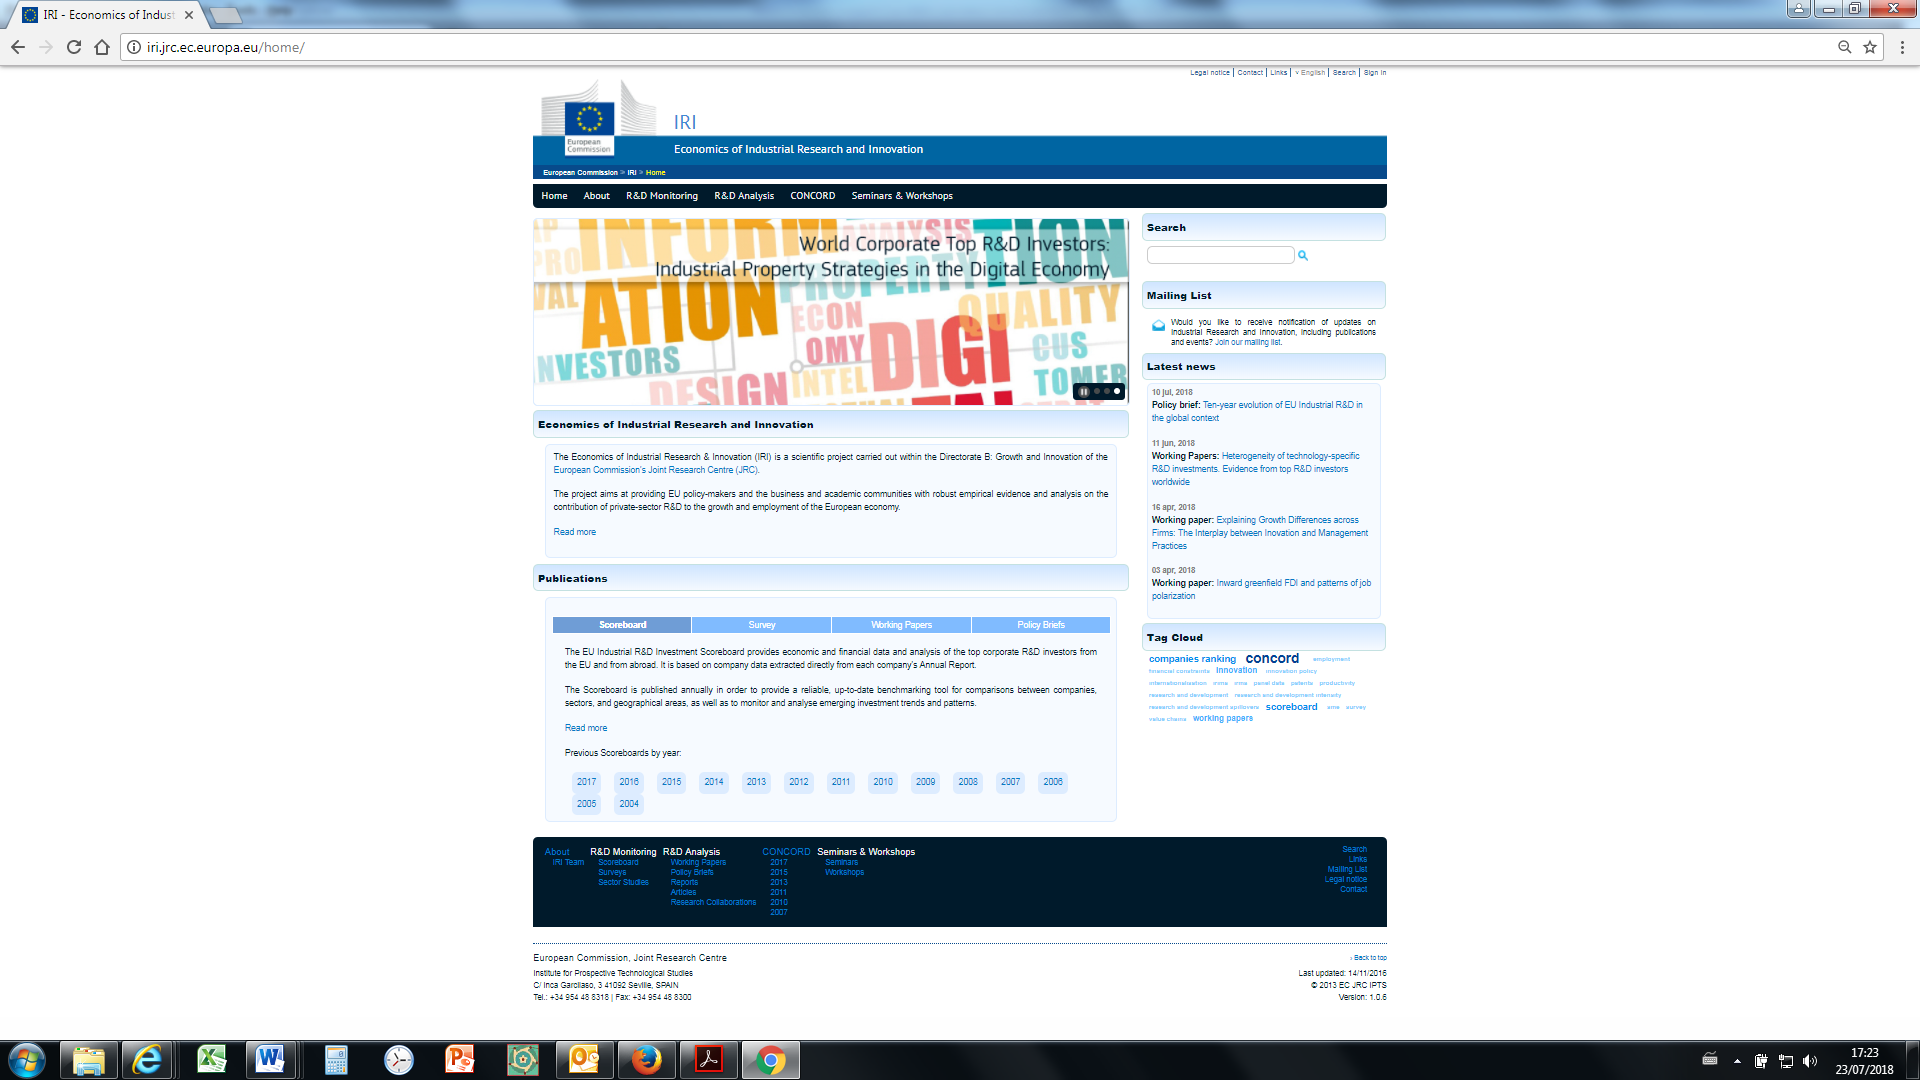Reload the page
Screen dimensions: 1920x1080
[74, 47]
